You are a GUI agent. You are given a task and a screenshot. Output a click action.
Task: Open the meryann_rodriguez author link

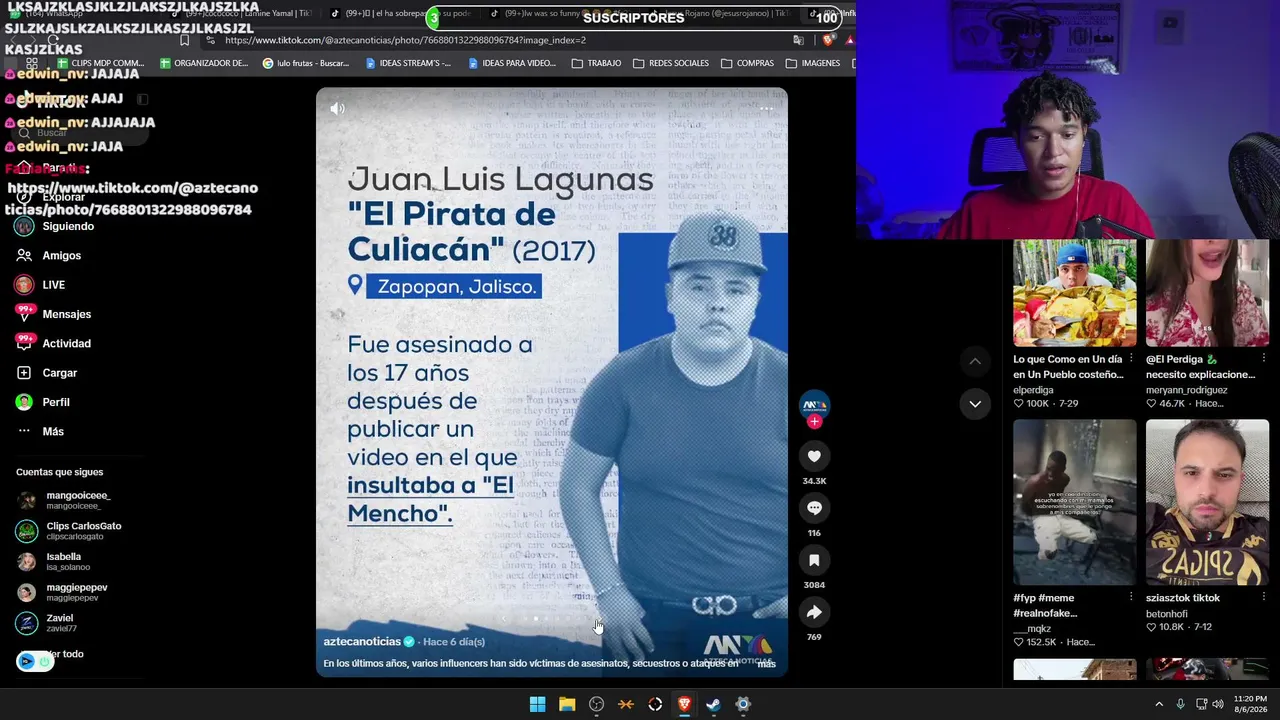click(1187, 390)
